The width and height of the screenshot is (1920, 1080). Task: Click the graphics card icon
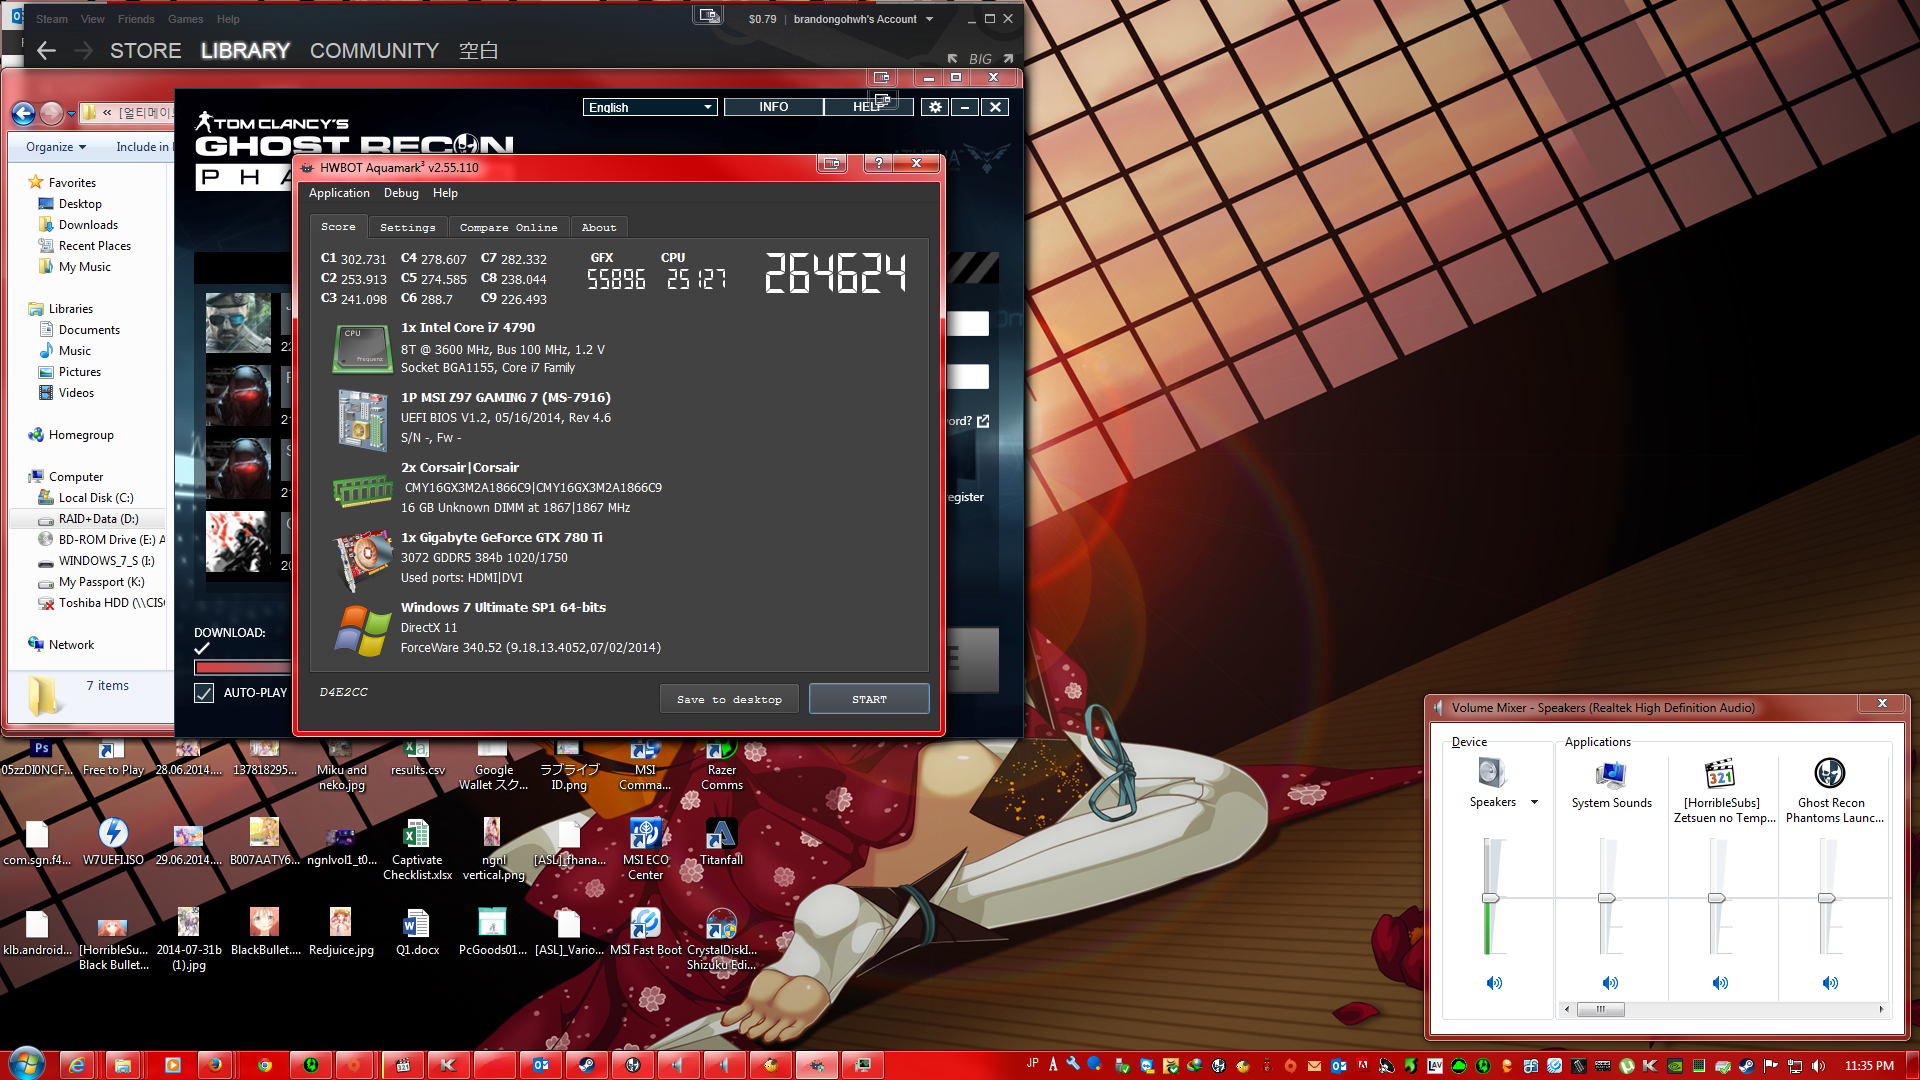tap(363, 558)
